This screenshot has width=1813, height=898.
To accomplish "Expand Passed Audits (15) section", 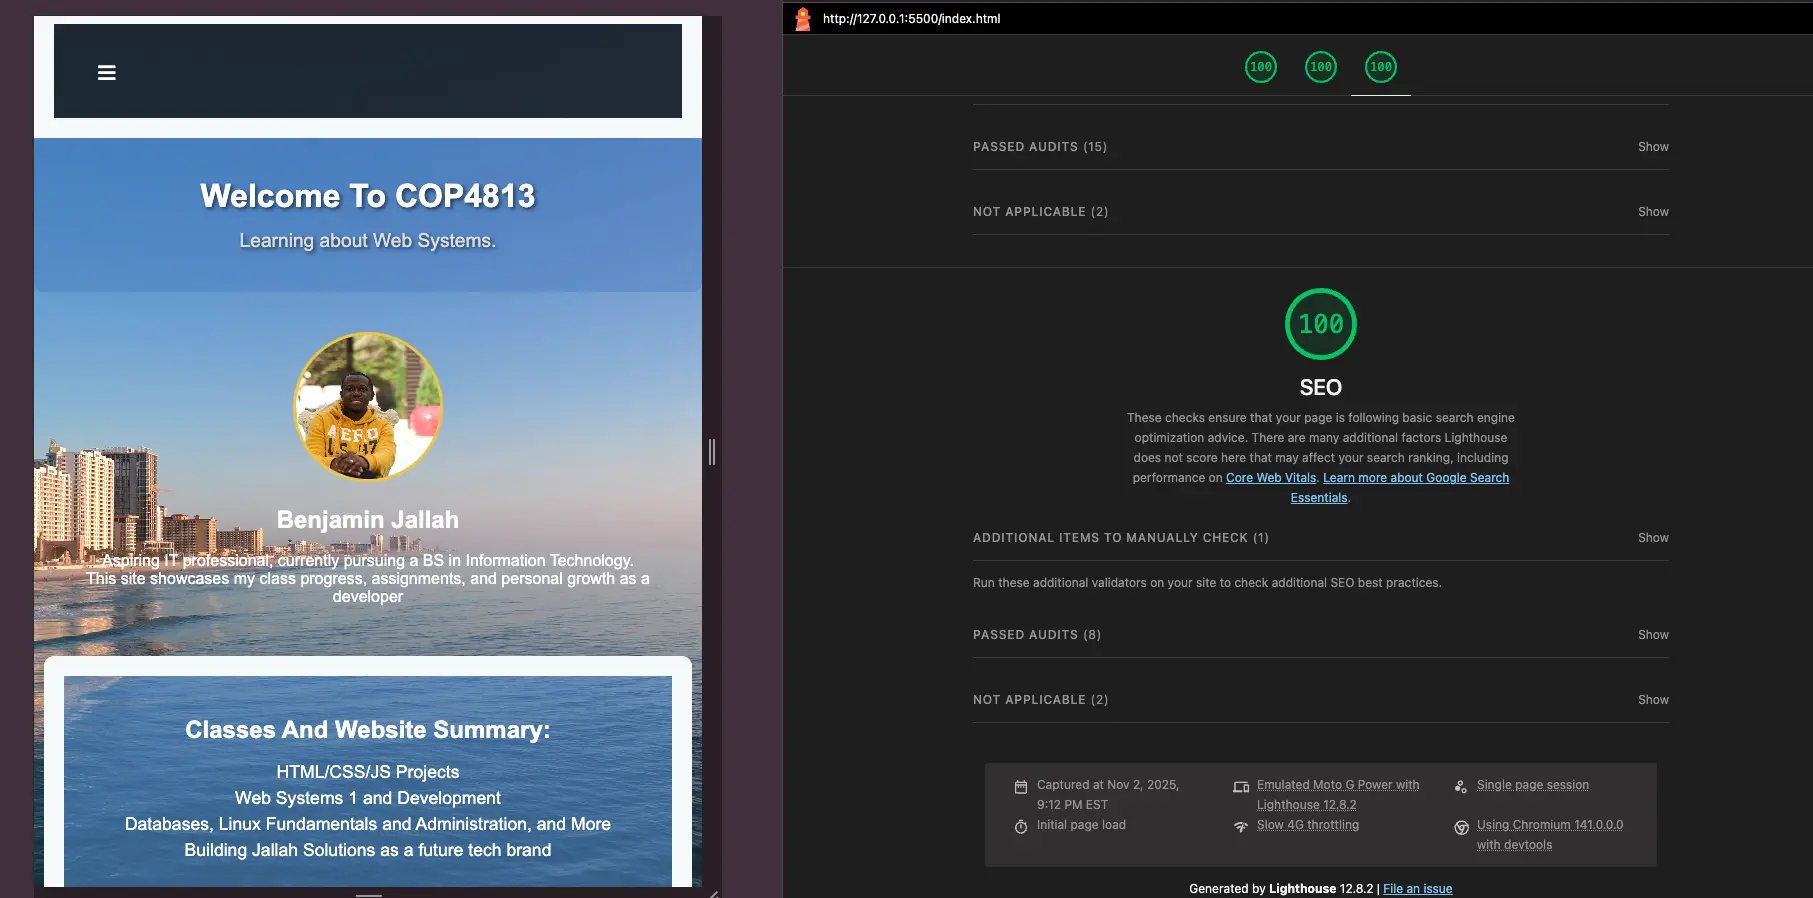I will coord(1321,147).
